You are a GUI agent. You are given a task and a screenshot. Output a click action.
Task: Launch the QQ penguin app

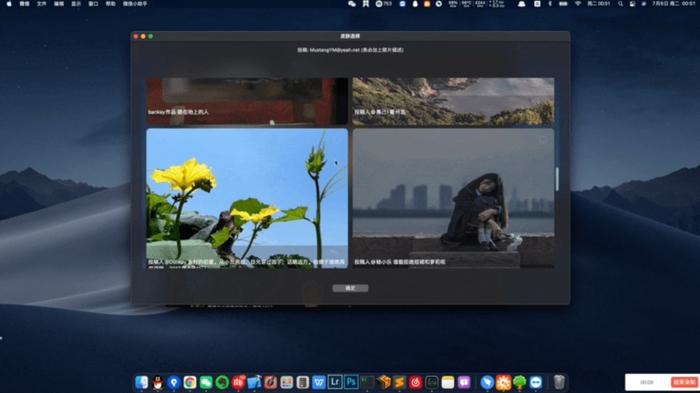coord(158,382)
